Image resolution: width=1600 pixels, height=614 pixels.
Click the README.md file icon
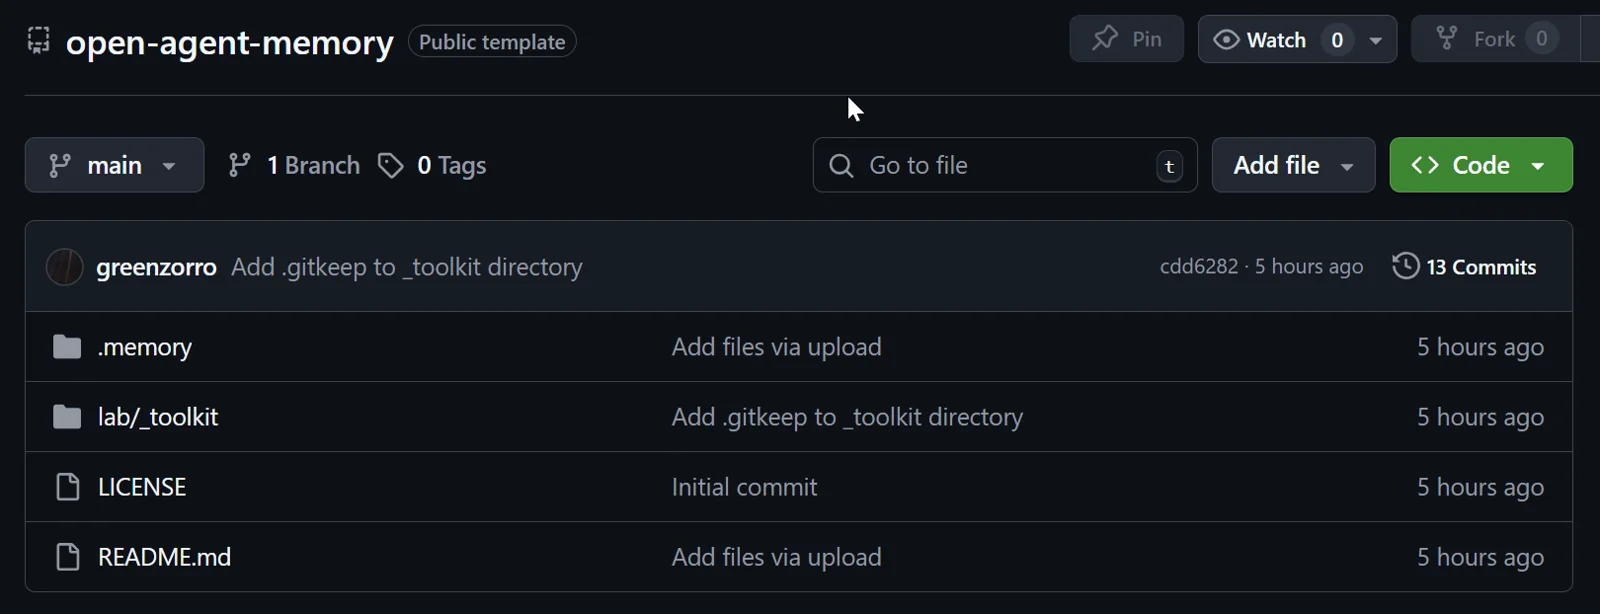pos(67,557)
